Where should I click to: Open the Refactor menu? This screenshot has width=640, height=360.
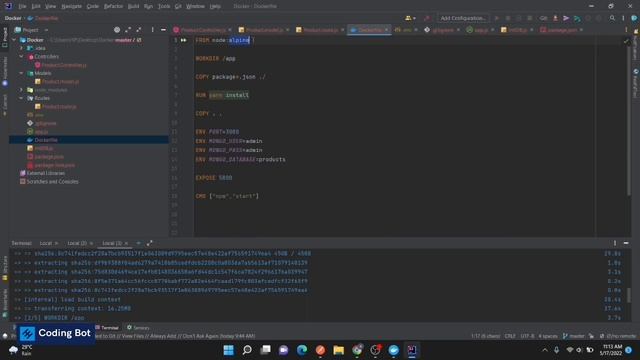pyautogui.click(x=113, y=6)
